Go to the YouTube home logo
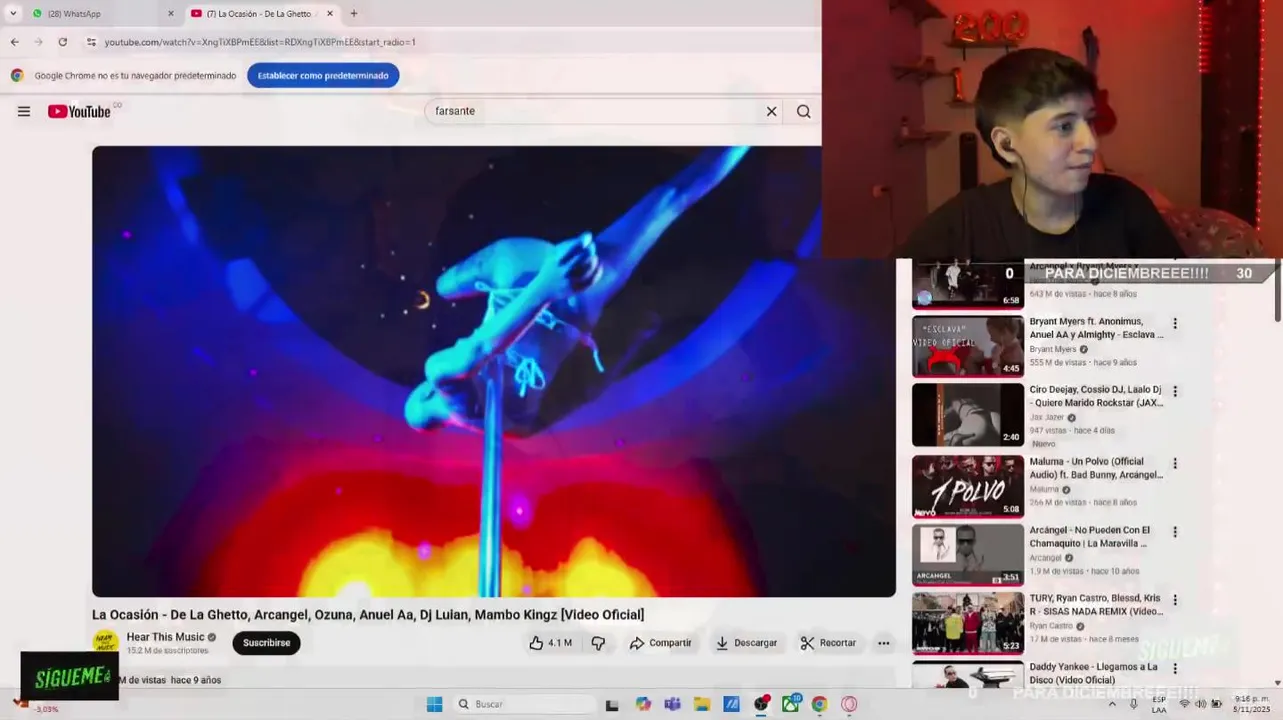The image size is (1283, 720). [79, 111]
